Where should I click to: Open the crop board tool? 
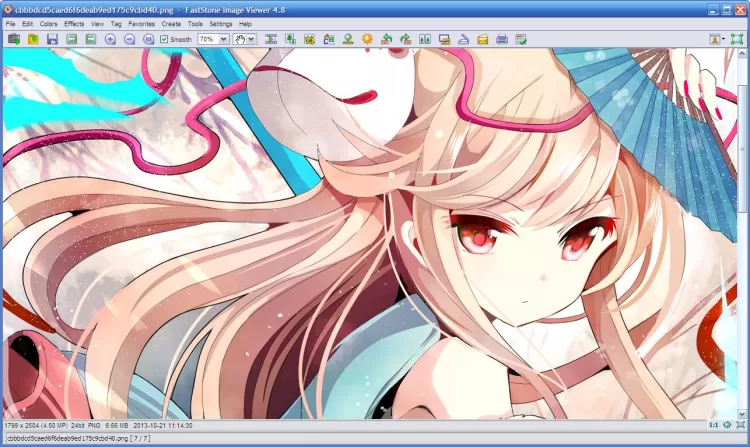(309, 39)
